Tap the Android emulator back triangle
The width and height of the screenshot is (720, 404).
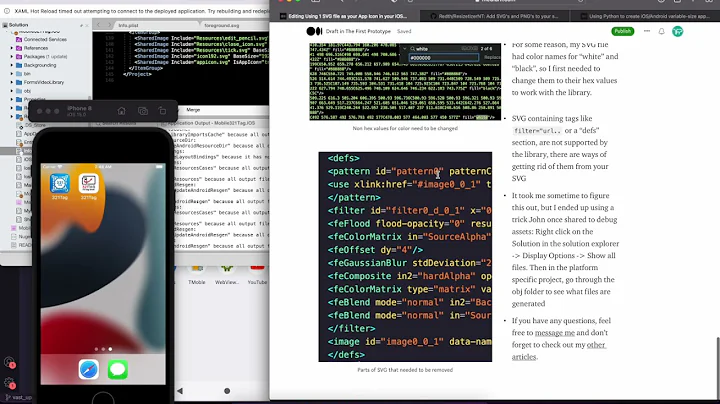180,391
